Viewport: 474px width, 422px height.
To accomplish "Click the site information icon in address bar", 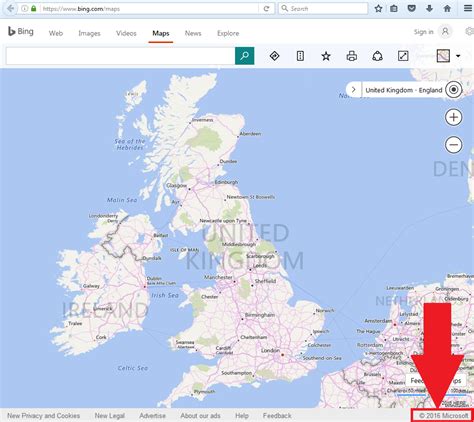I will click(25, 8).
